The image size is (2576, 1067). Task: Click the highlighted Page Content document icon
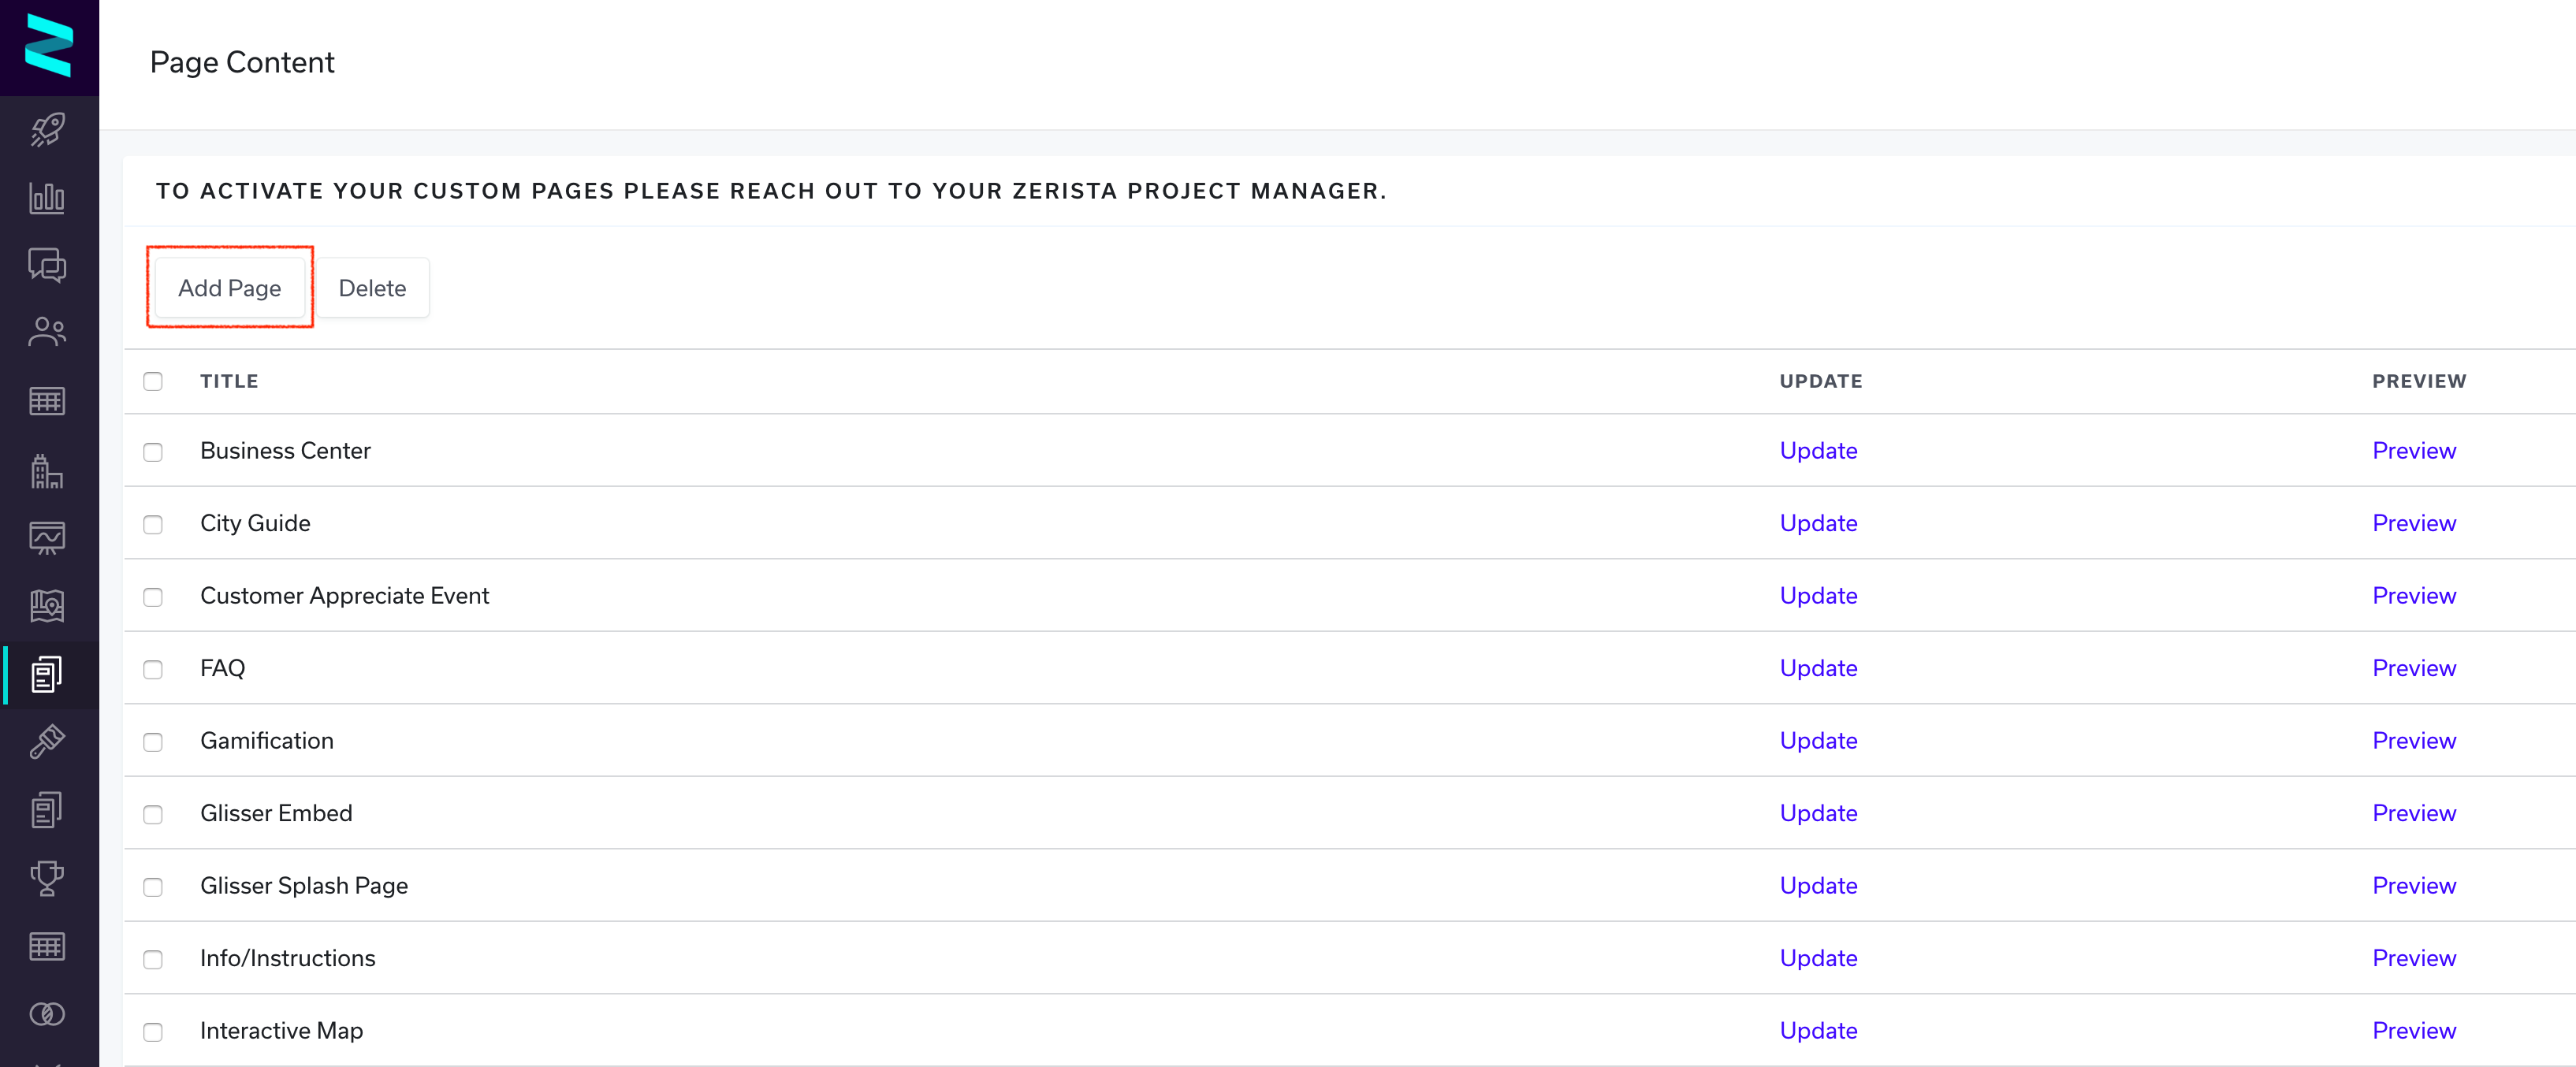tap(47, 674)
